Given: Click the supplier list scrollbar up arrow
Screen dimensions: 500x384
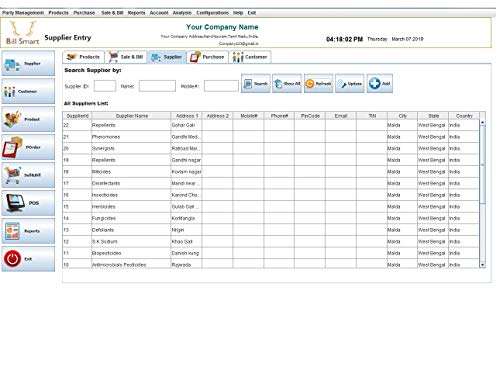Looking at the screenshot, I should pyautogui.click(x=482, y=123).
